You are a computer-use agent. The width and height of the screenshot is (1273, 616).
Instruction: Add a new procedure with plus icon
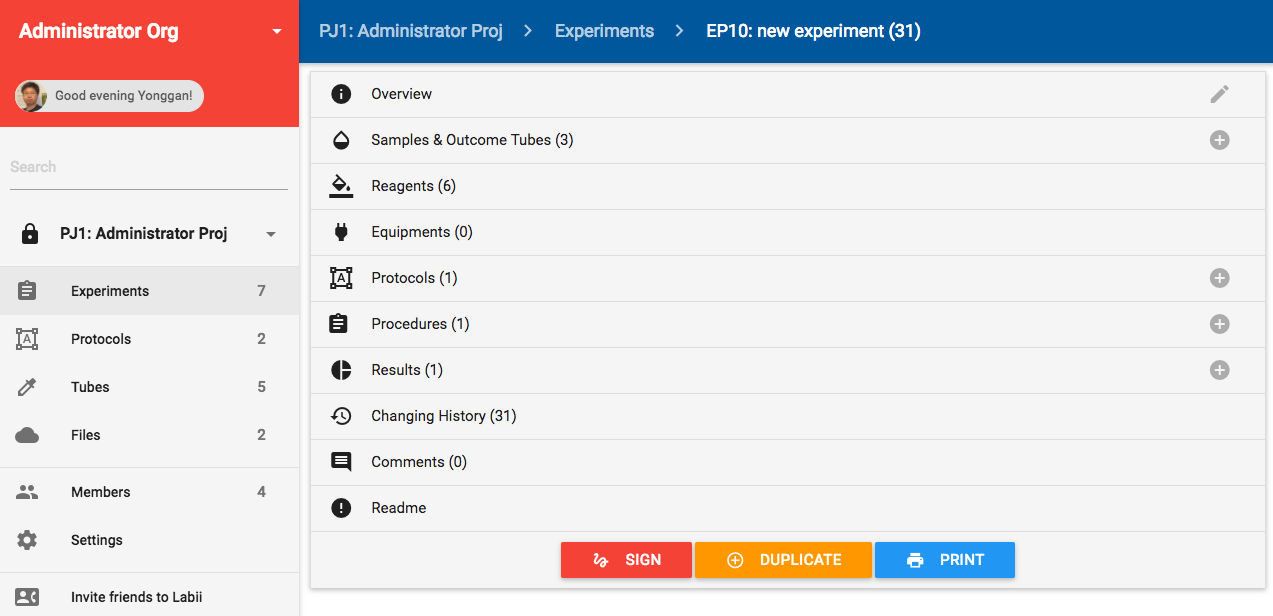point(1219,324)
